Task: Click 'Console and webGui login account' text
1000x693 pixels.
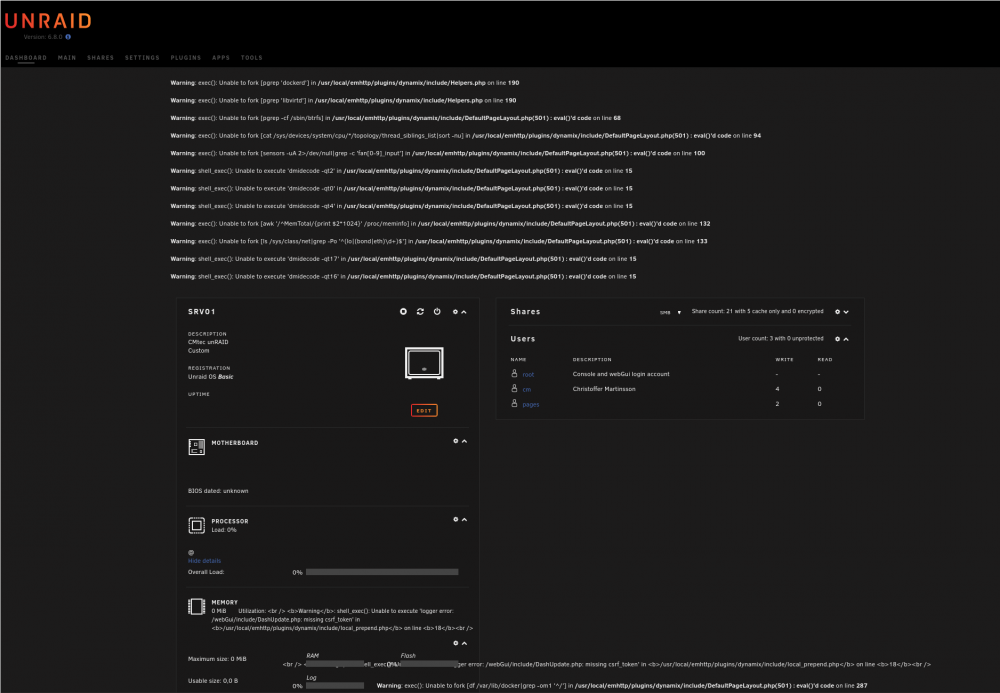Action: point(621,374)
